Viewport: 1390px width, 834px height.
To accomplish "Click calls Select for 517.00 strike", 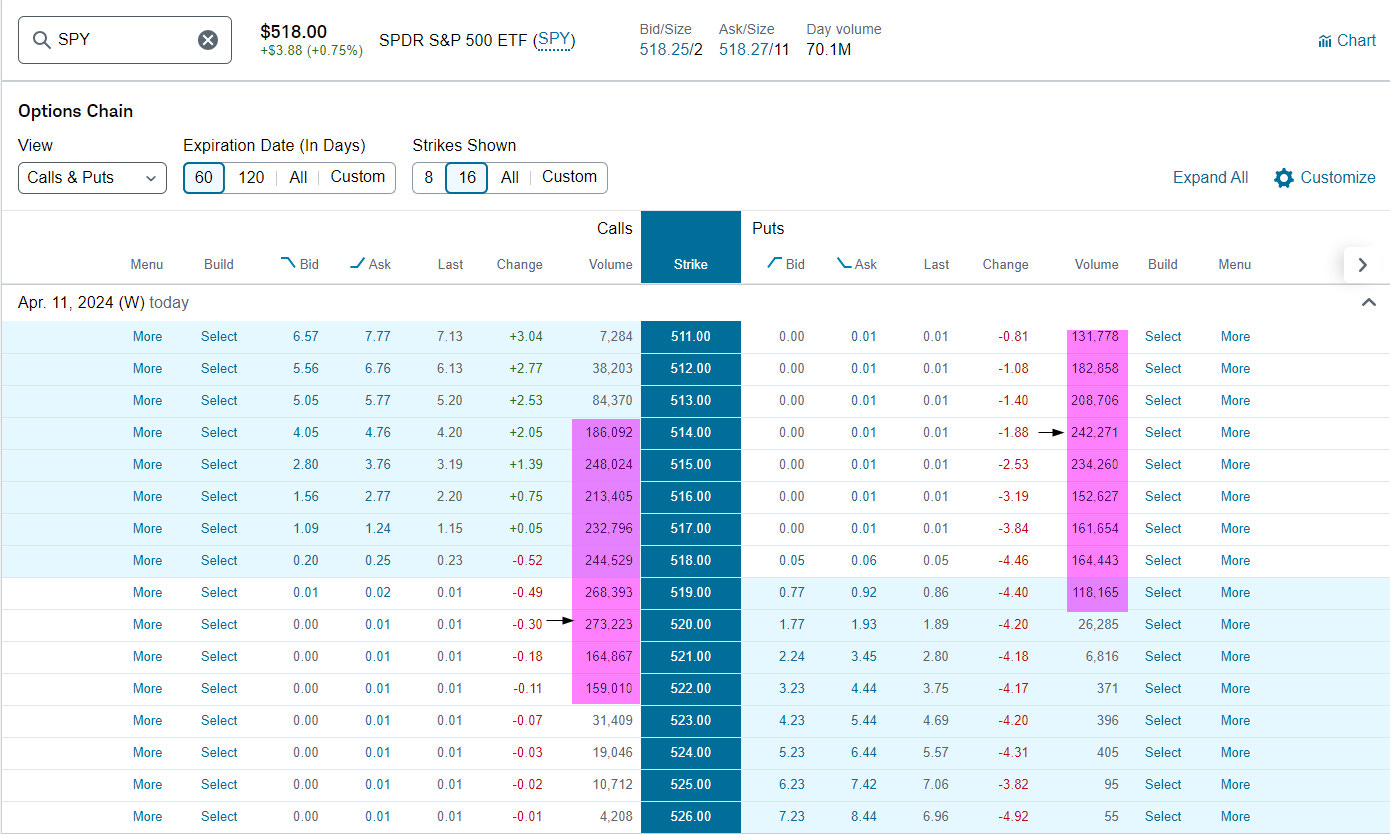I will 219,529.
